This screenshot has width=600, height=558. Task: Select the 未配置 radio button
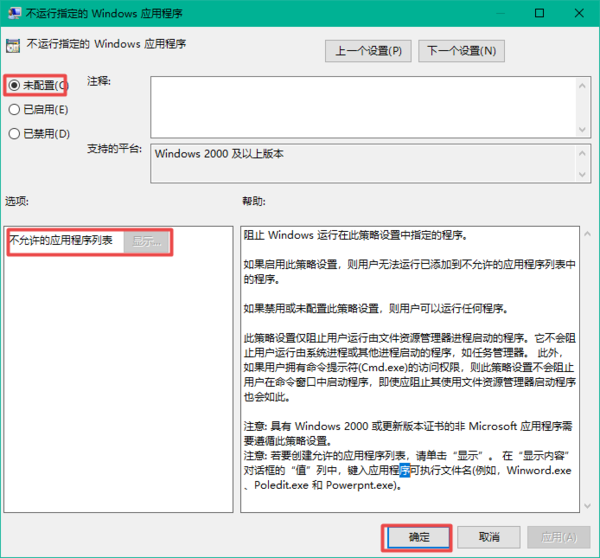(x=15, y=85)
